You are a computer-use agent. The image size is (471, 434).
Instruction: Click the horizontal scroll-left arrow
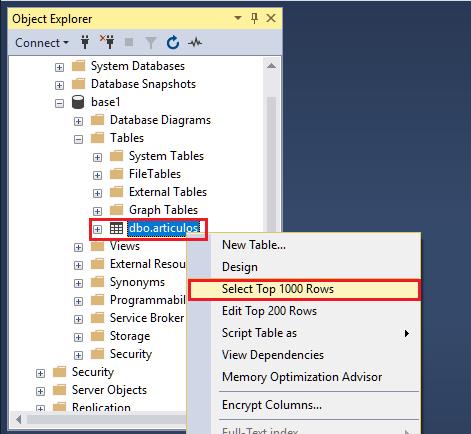click(18, 419)
